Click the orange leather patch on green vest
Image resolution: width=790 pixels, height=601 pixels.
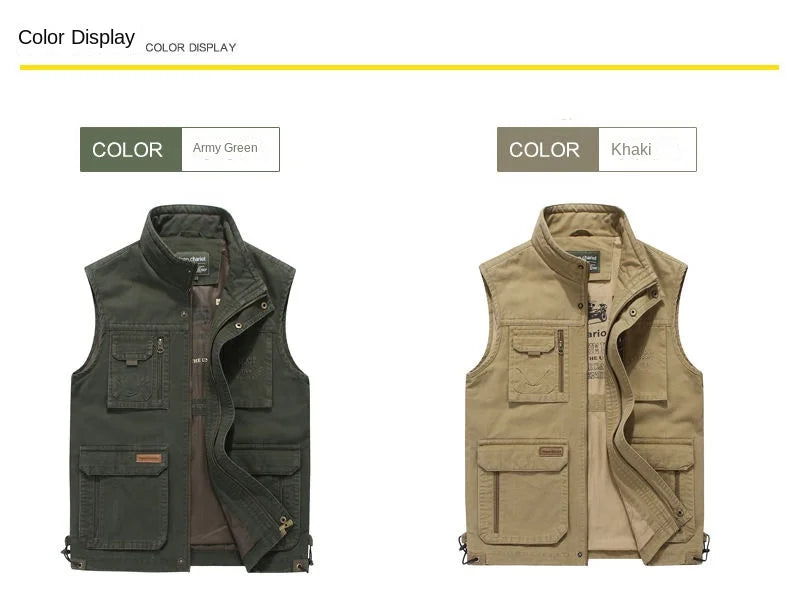coord(149,458)
